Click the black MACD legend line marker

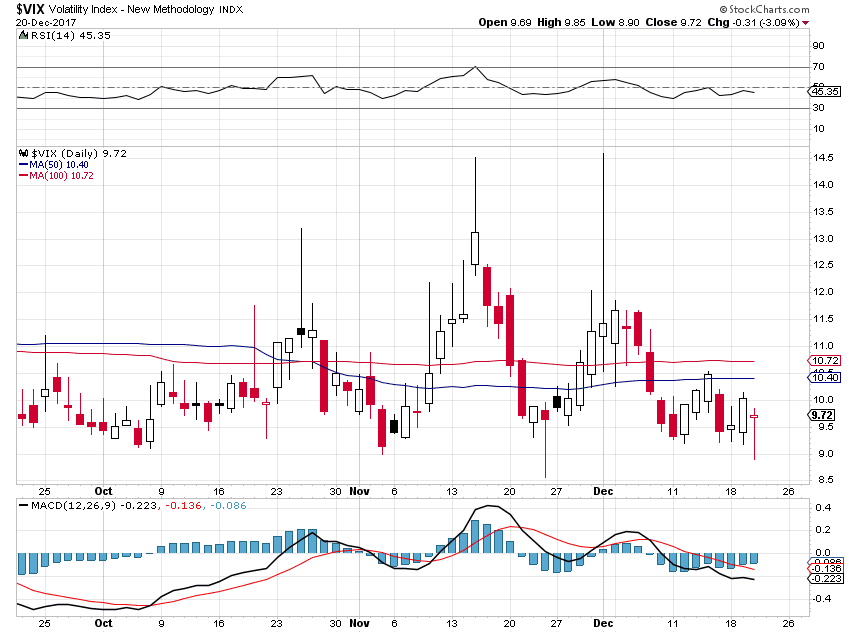coord(23,506)
